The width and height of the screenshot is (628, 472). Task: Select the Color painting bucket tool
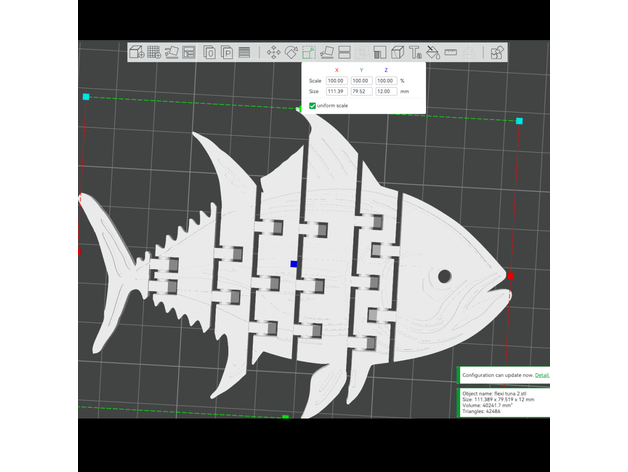coord(434,52)
